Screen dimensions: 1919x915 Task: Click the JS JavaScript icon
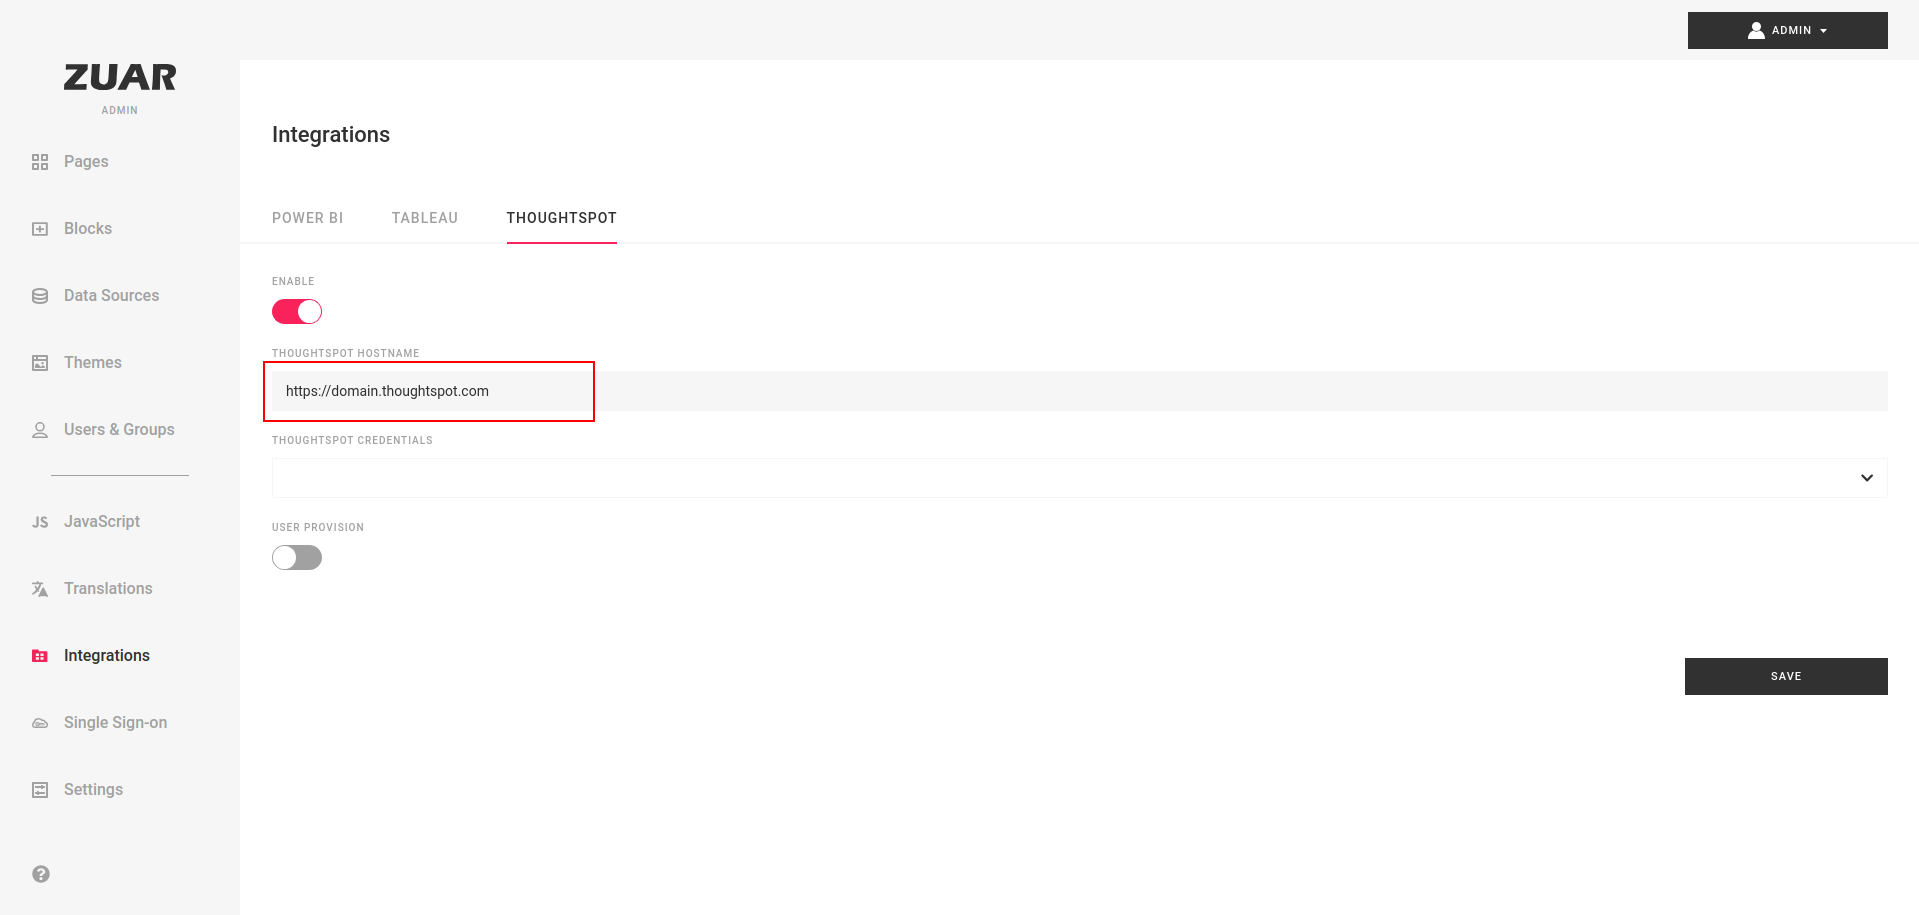click(x=40, y=522)
